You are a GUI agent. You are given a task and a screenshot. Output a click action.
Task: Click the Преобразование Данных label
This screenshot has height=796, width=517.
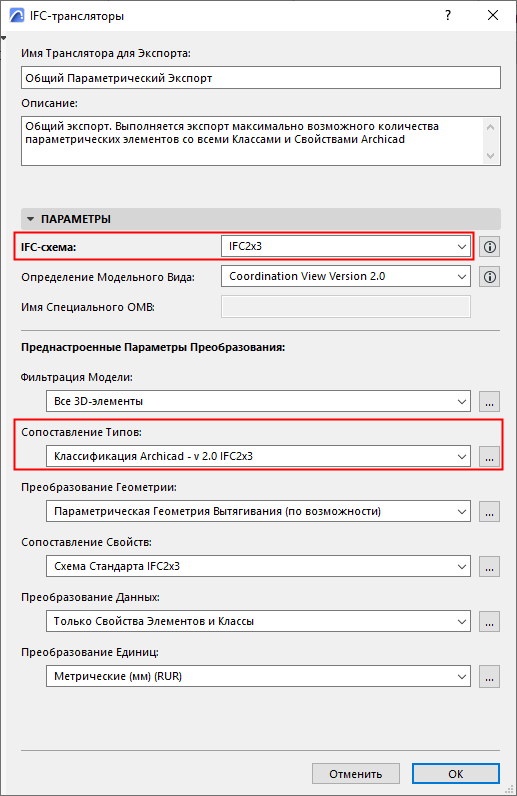pos(90,597)
